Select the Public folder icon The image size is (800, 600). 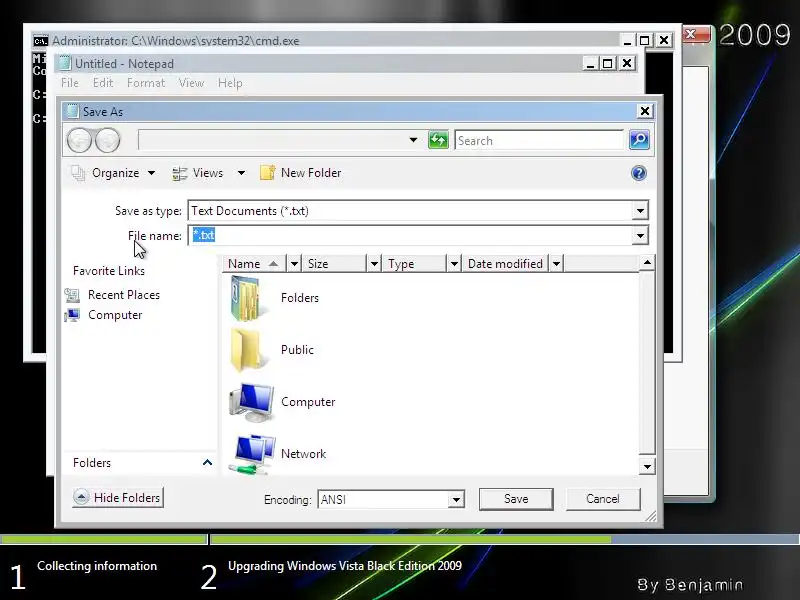tap(247, 350)
